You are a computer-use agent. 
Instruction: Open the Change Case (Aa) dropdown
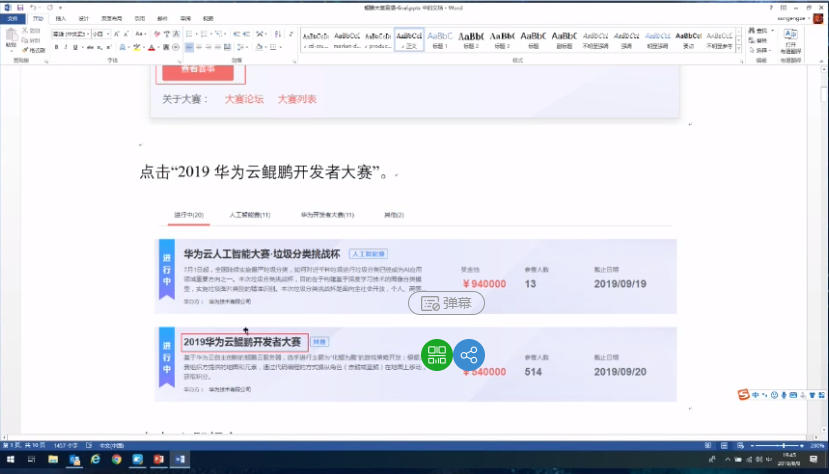click(x=140, y=34)
